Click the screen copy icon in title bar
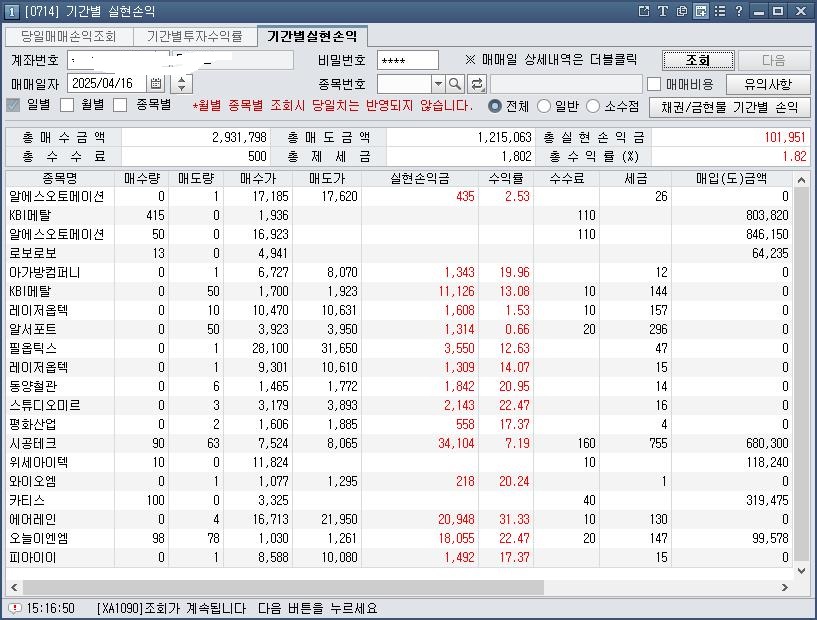This screenshot has height=620, width=817. point(681,12)
